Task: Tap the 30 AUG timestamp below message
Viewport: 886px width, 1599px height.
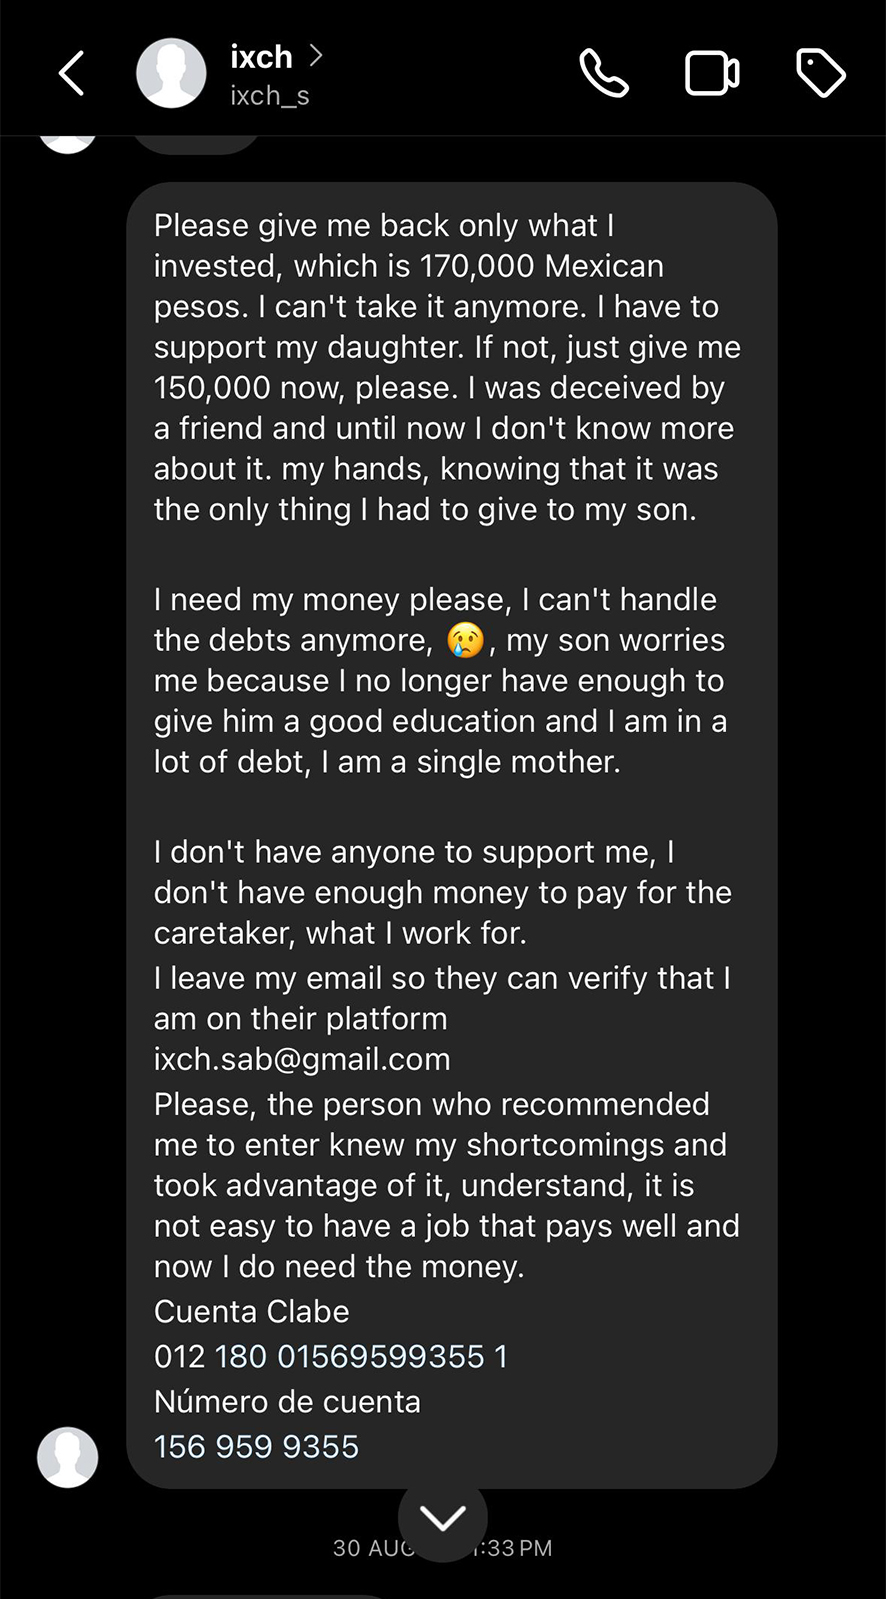Action: tap(442, 1548)
